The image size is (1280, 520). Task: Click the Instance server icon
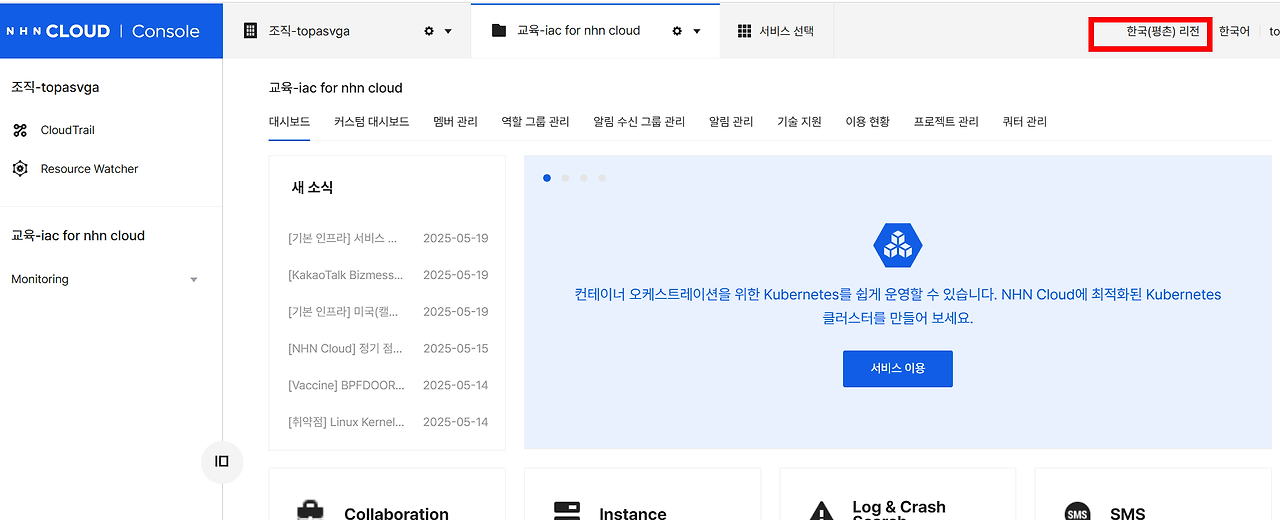[567, 511]
